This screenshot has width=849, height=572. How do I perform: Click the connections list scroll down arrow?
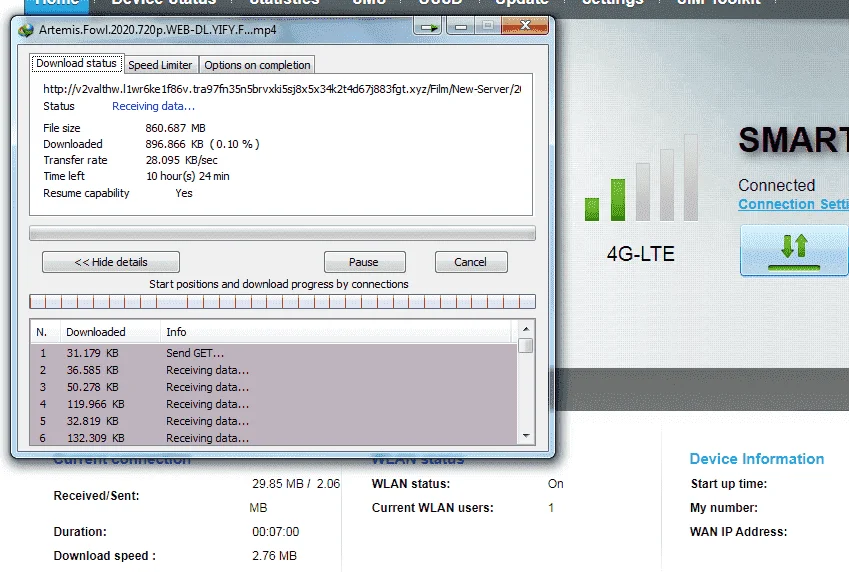click(x=526, y=436)
